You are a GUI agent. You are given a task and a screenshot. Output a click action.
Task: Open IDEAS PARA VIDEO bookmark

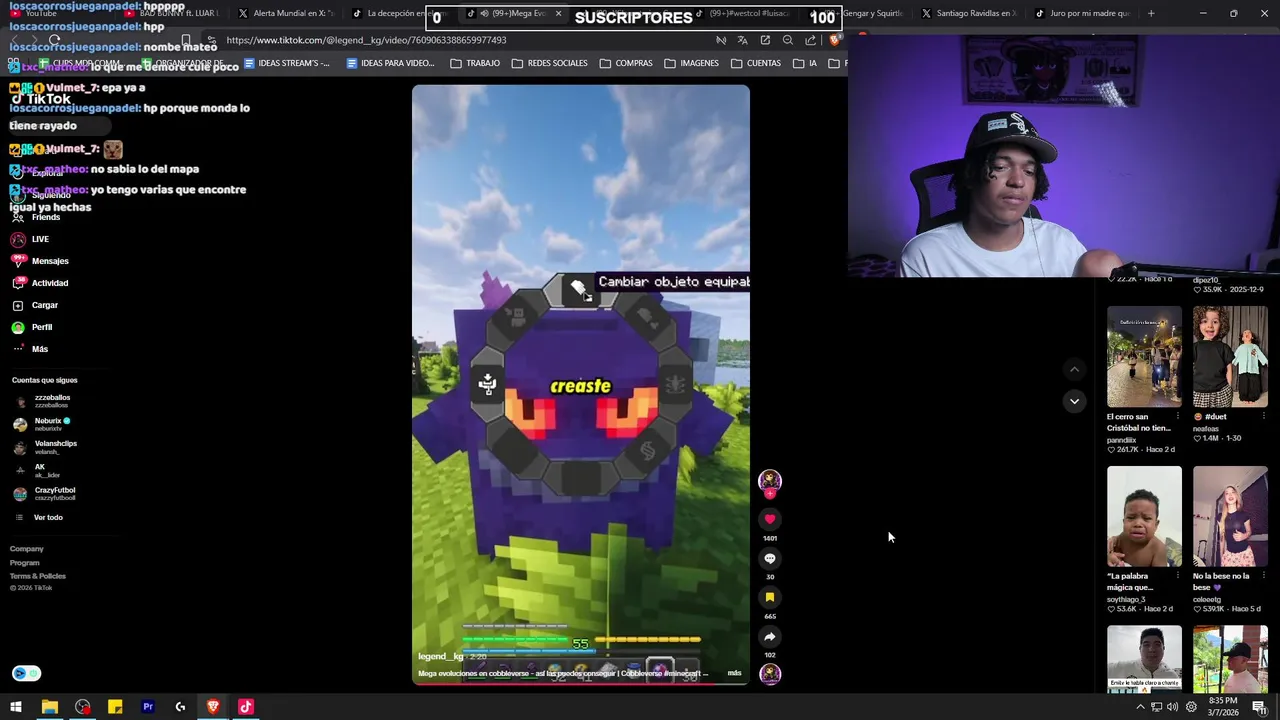[389, 63]
